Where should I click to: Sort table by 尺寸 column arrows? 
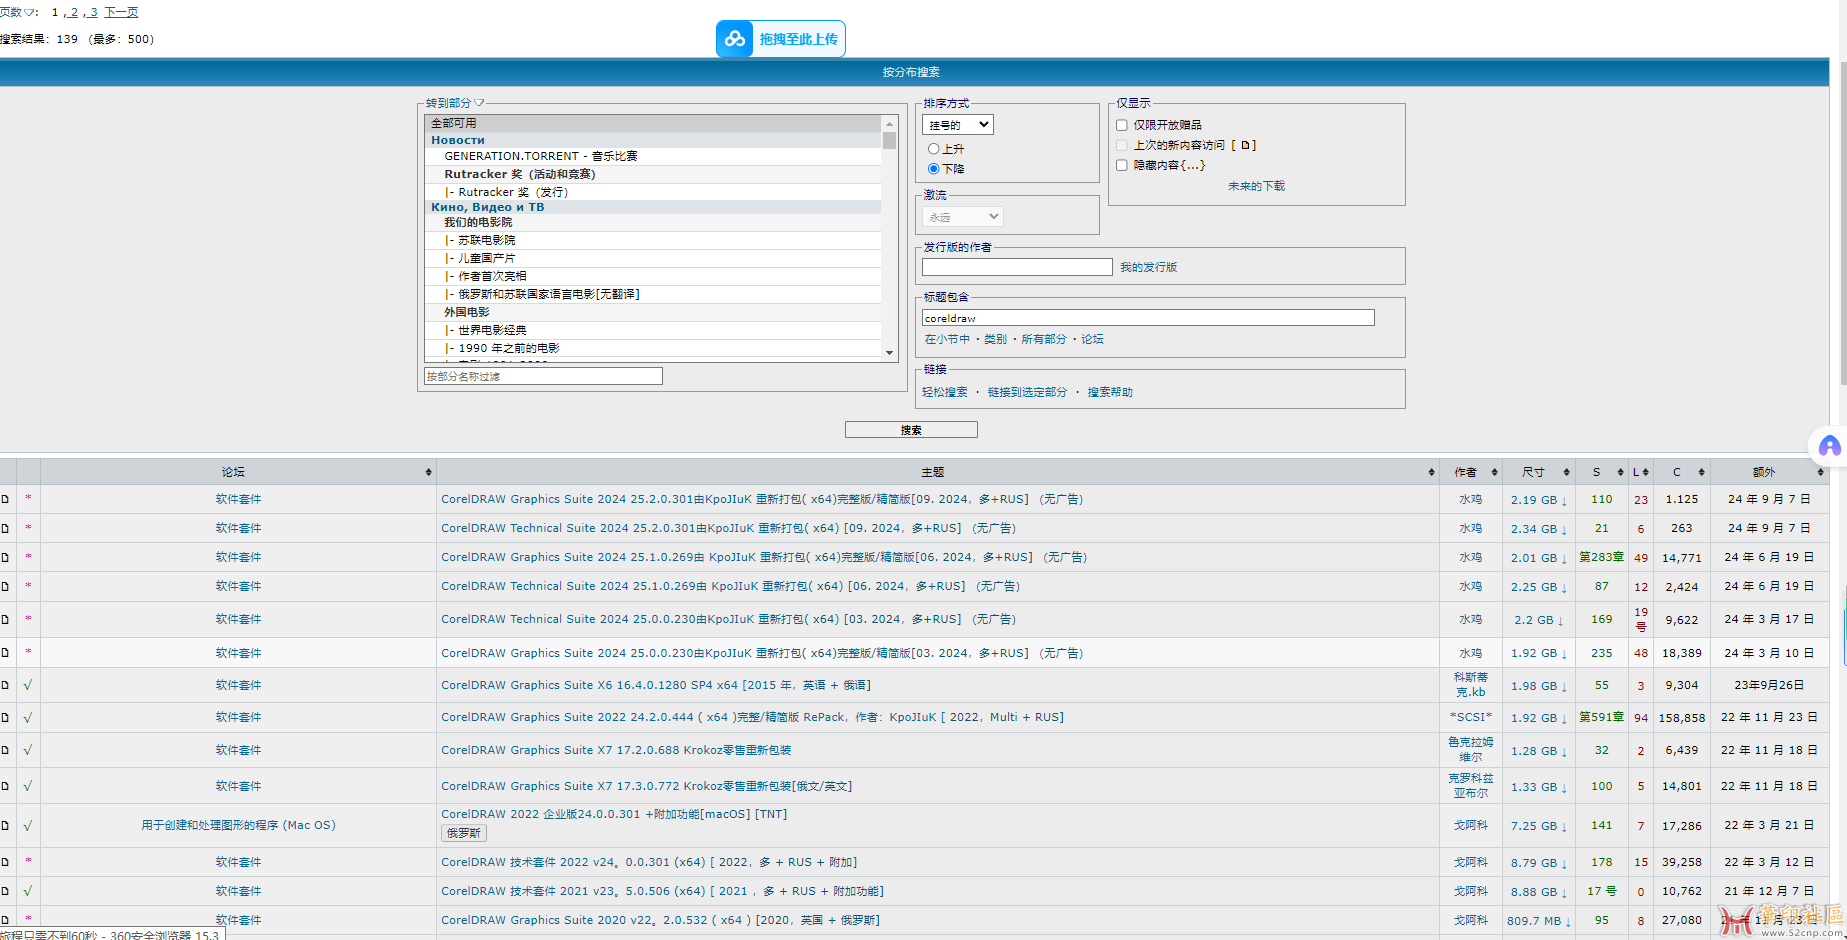pos(1566,472)
